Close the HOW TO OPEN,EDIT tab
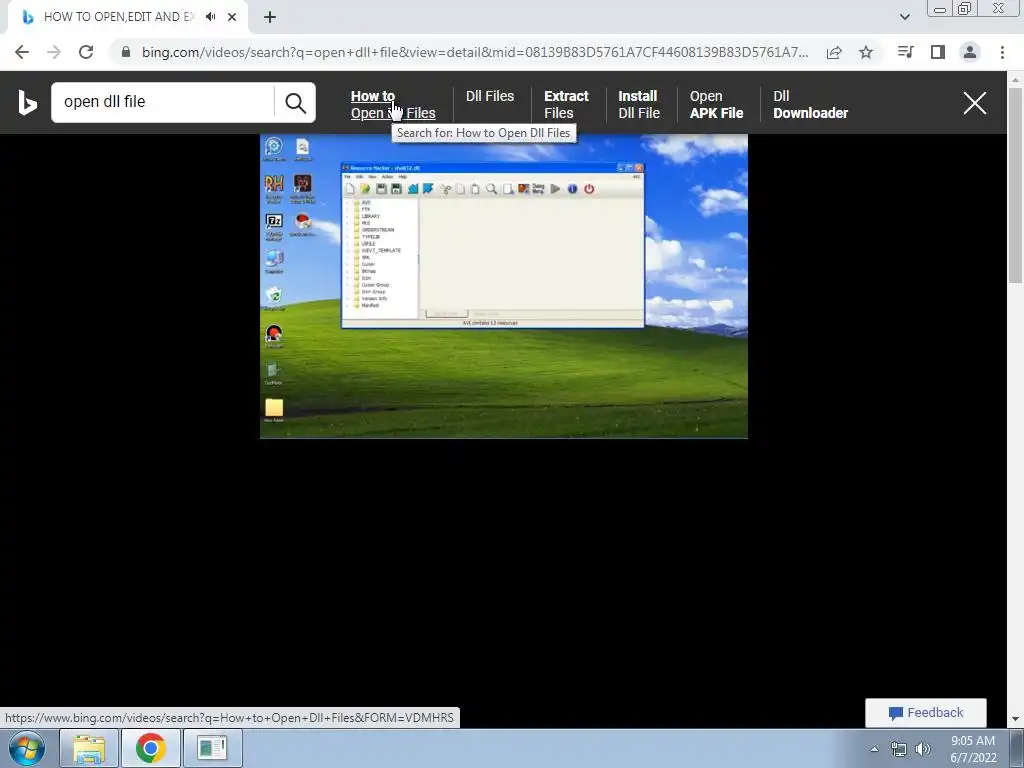 [232, 17]
